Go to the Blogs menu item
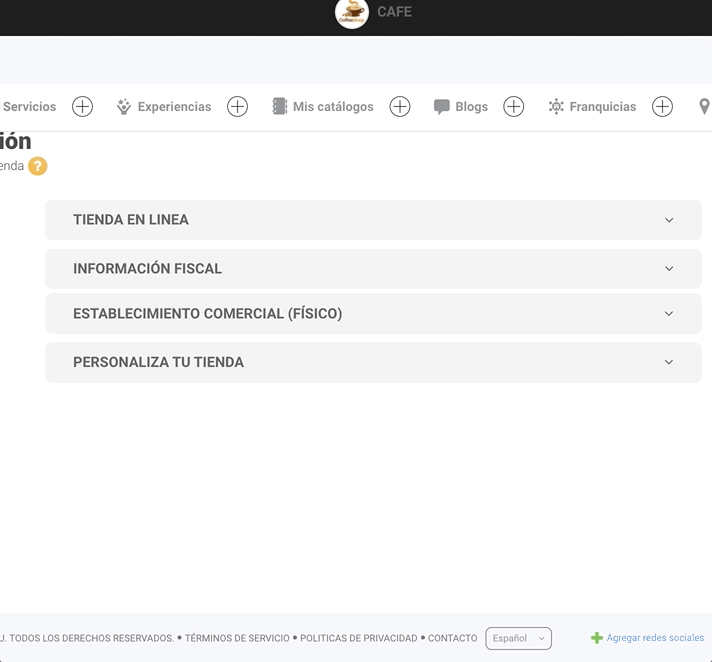712x662 pixels. pos(471,107)
